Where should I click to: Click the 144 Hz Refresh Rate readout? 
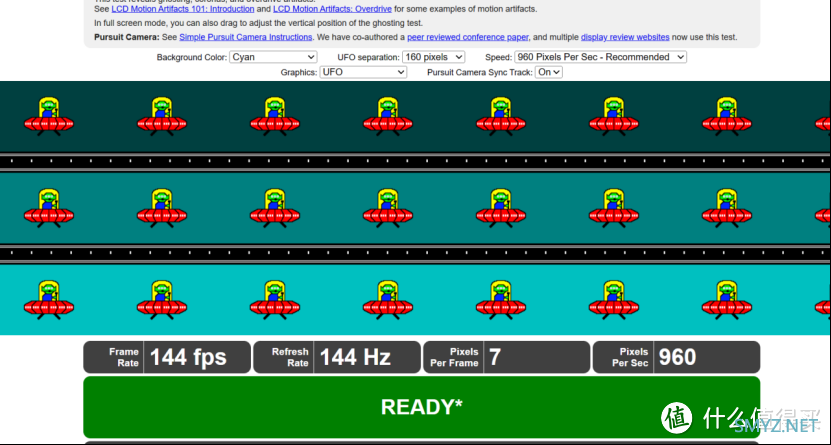coord(355,357)
